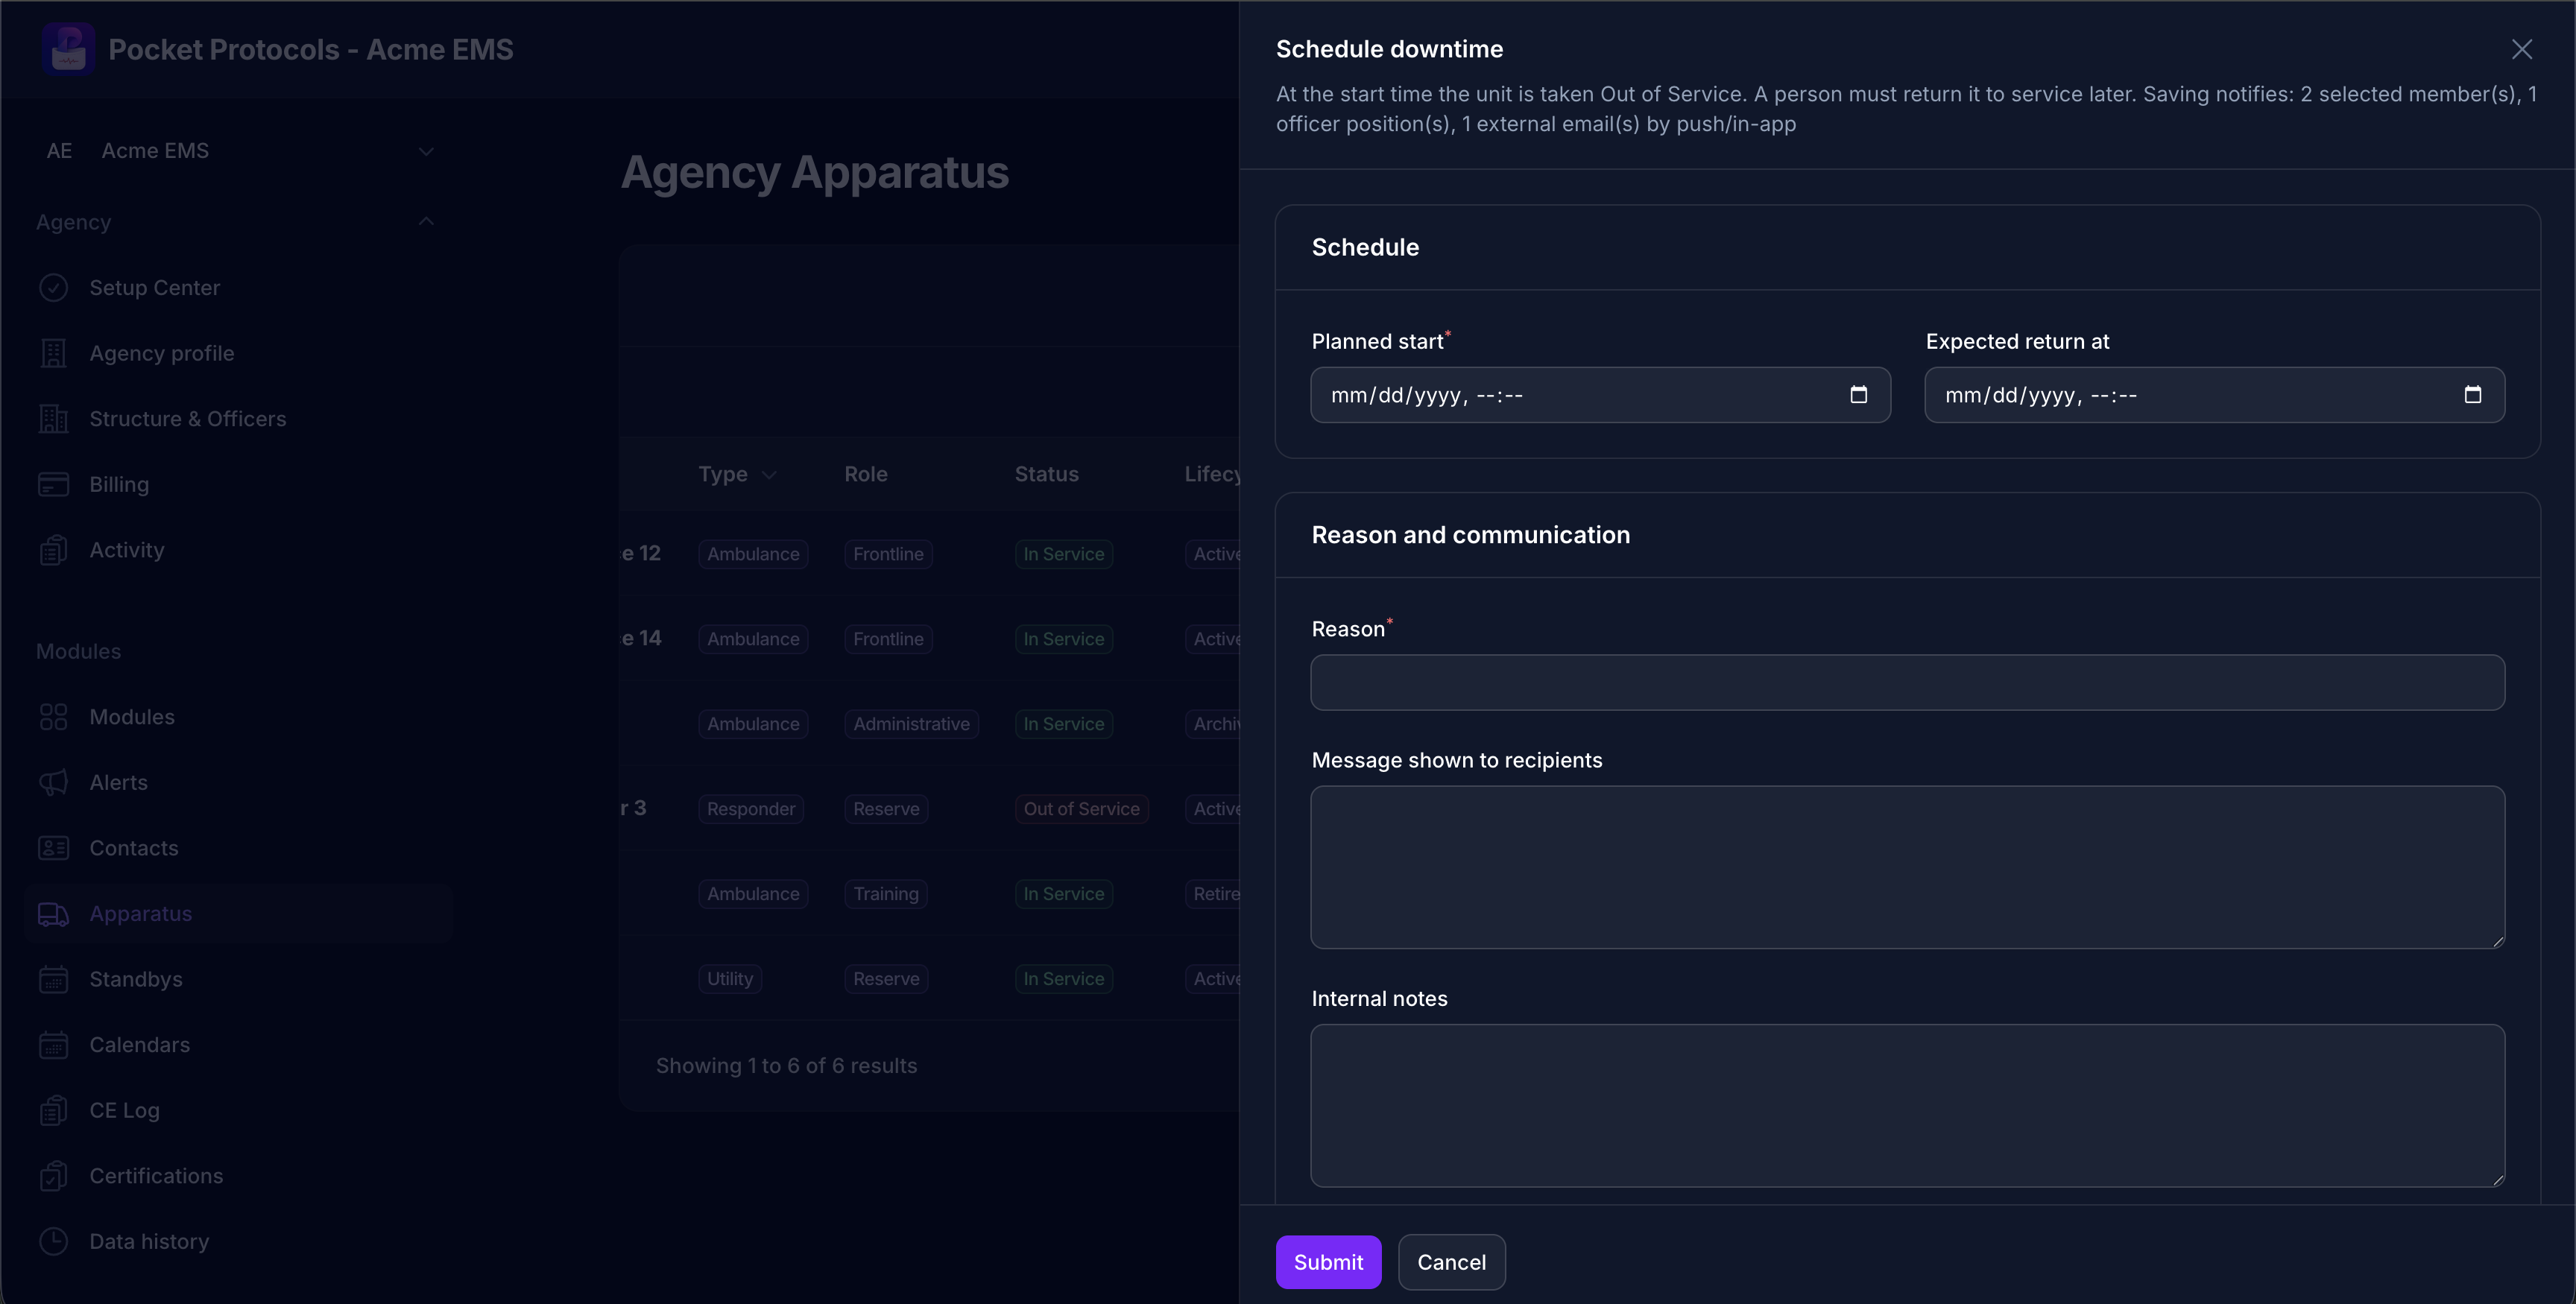Click the Apparatus truck icon
2576x1304 pixels.
pos(53,914)
